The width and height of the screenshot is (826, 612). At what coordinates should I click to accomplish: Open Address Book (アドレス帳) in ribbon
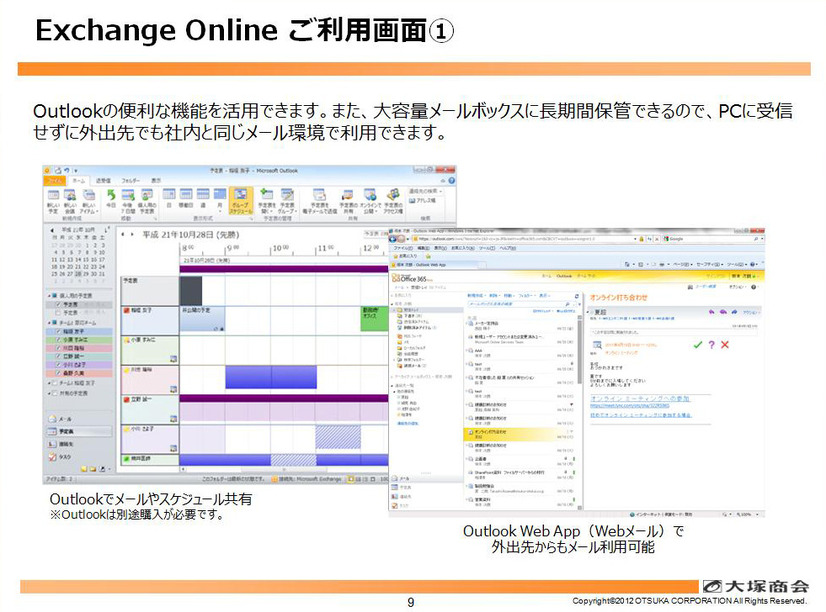422,201
